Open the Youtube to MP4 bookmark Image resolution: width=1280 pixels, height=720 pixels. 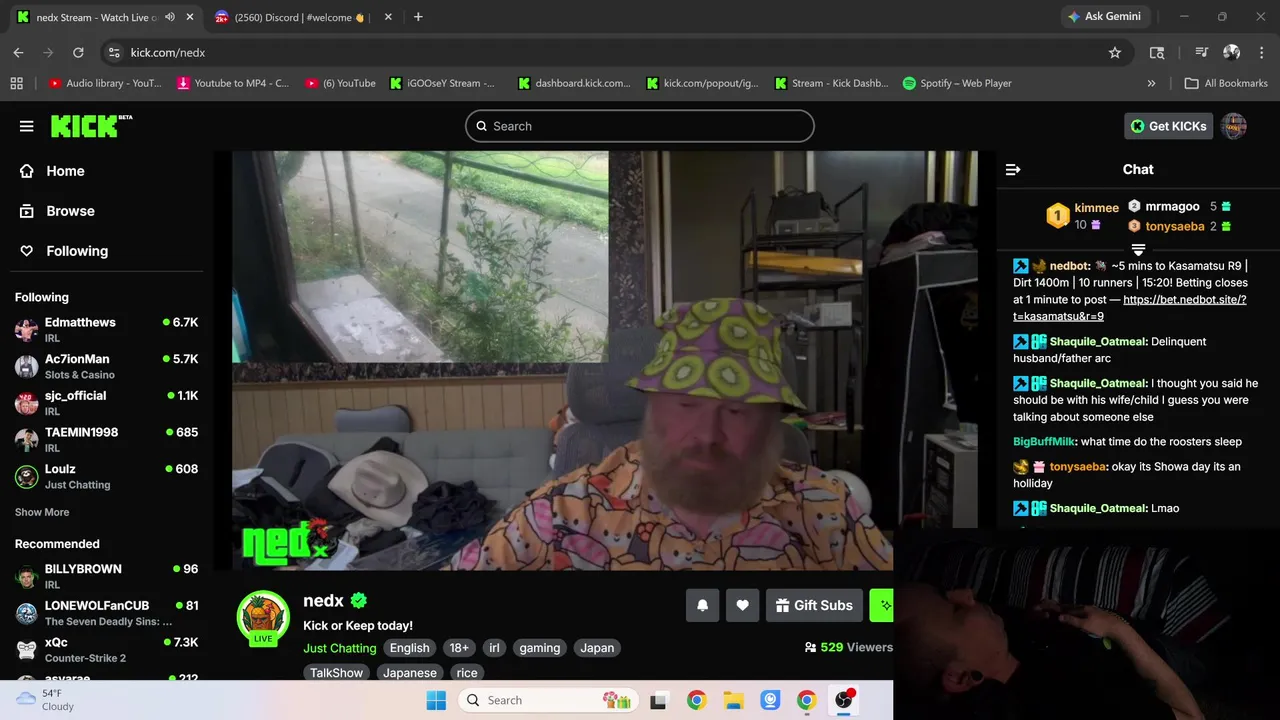click(233, 83)
